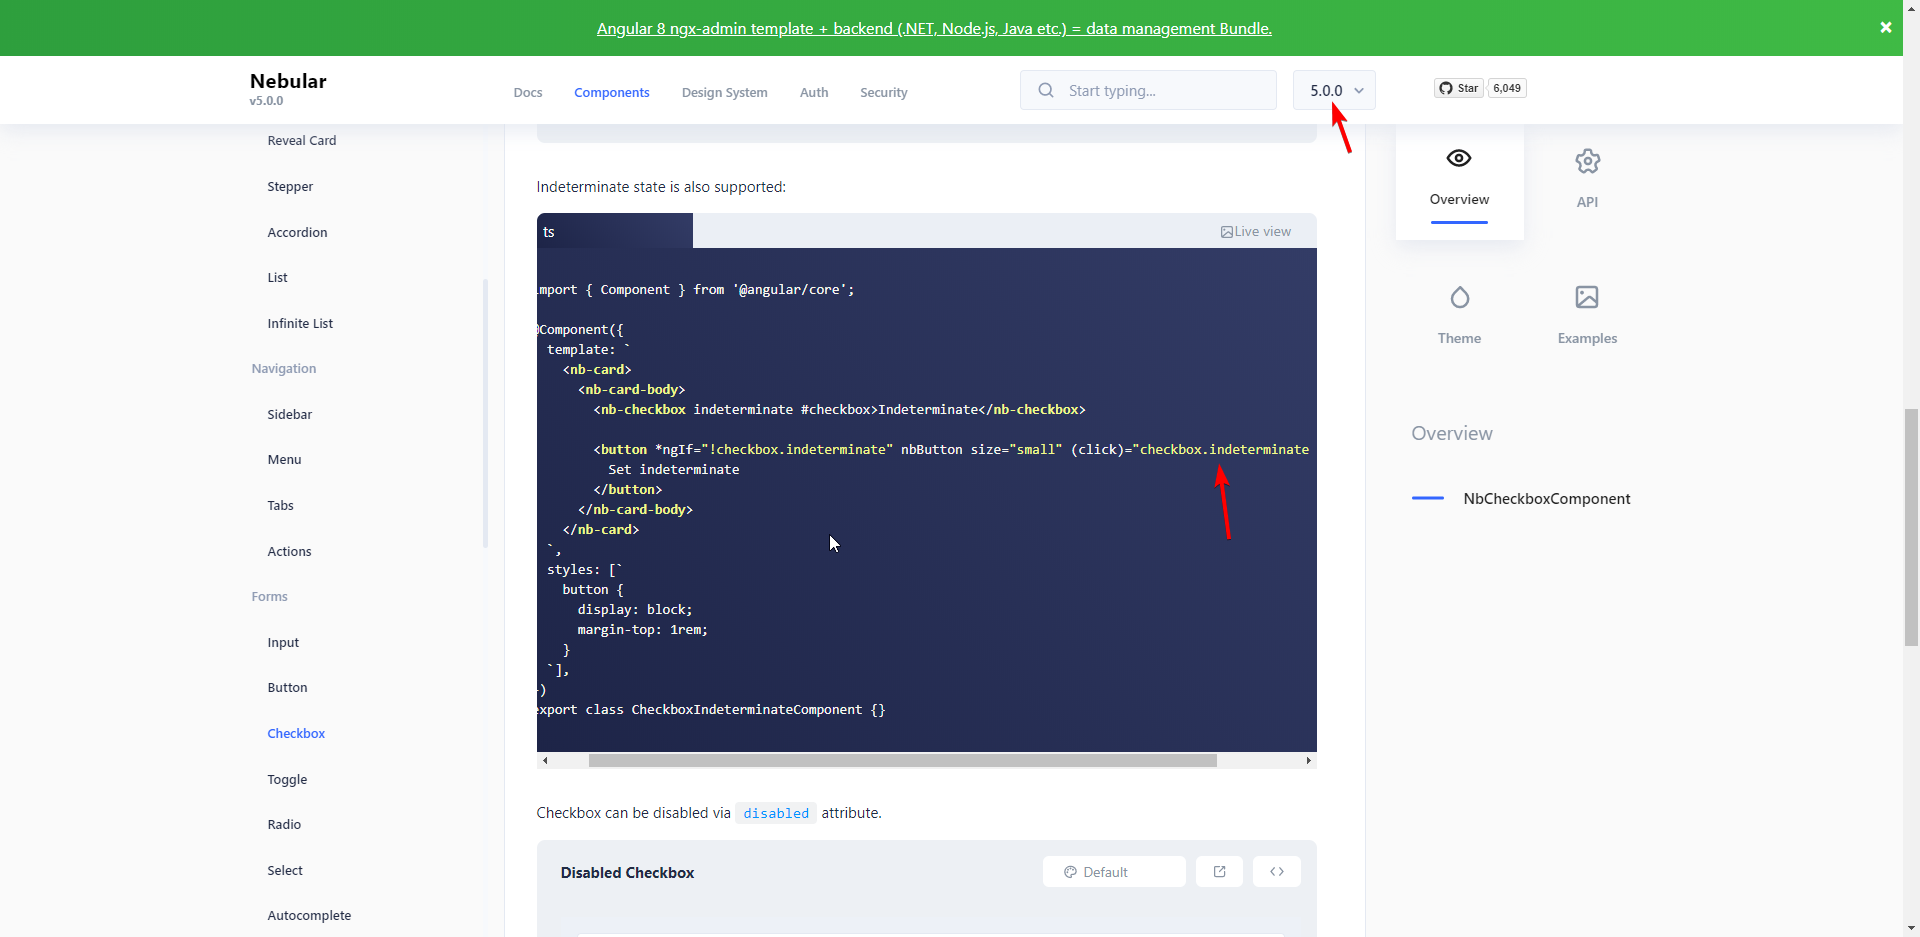Open the Docs menu item
Viewport: 1920px width, 937px height.
tap(528, 92)
